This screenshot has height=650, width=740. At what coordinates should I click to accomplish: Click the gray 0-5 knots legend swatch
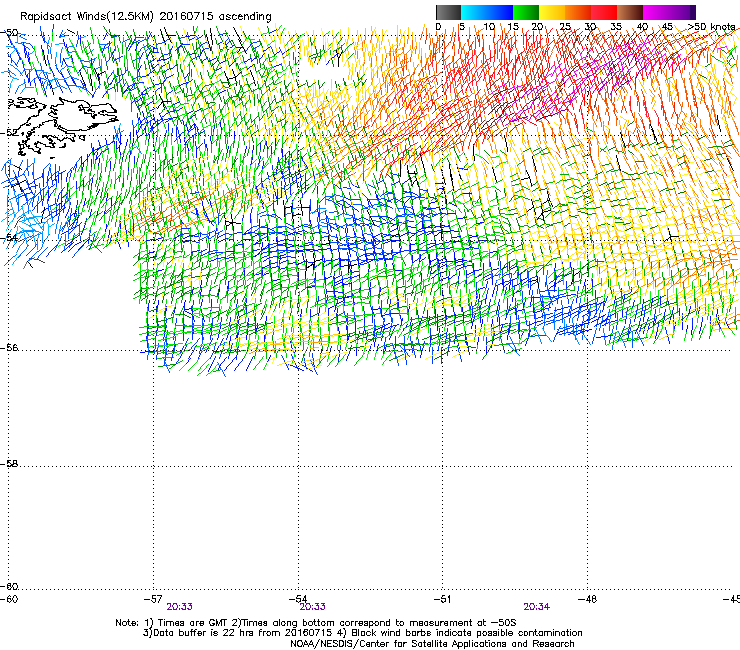tap(448, 12)
